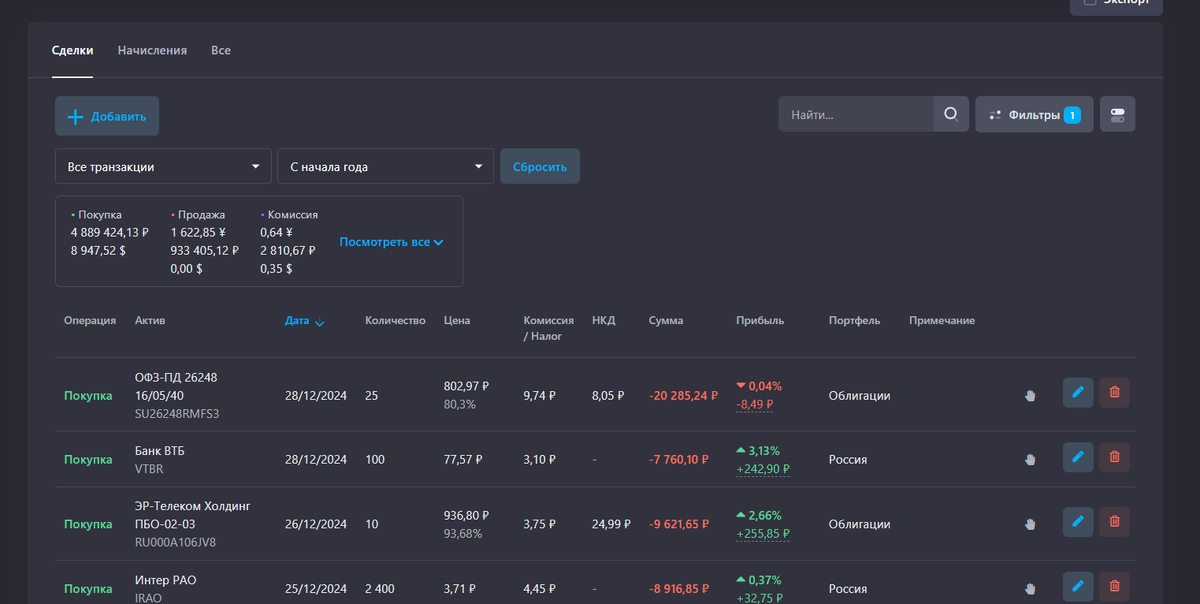Click the +242,90 ₽ profit value

tap(763, 469)
